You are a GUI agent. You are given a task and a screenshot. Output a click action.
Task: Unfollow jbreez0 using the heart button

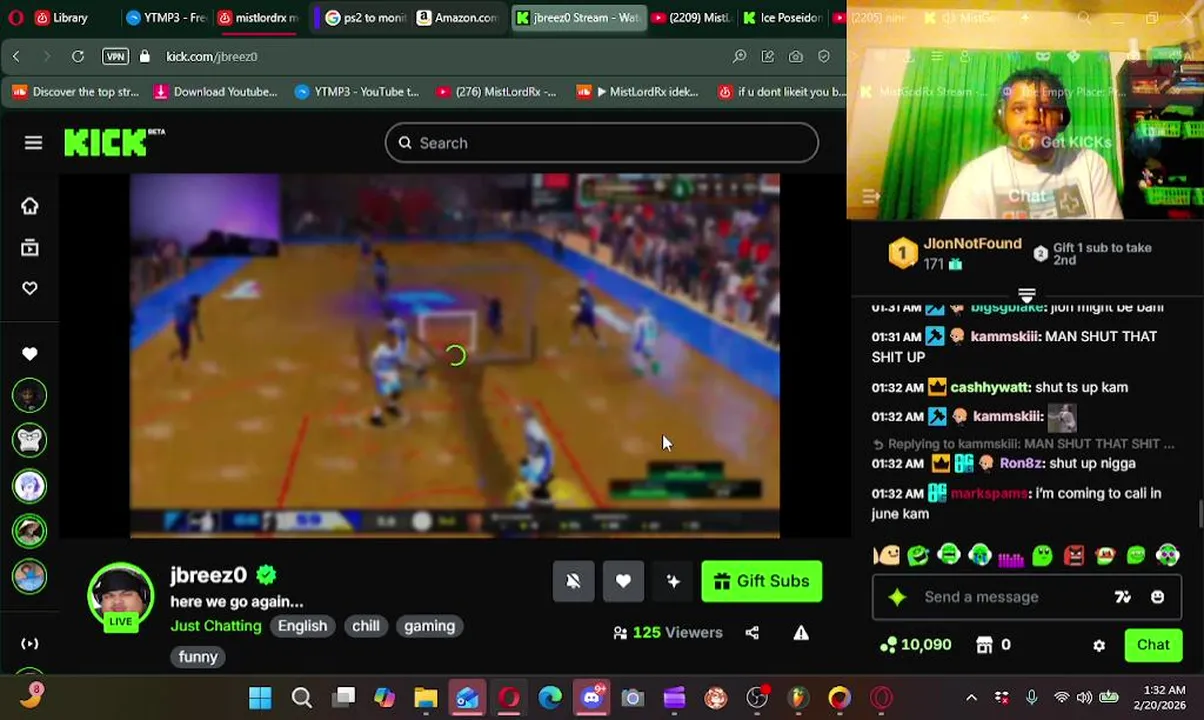point(623,581)
